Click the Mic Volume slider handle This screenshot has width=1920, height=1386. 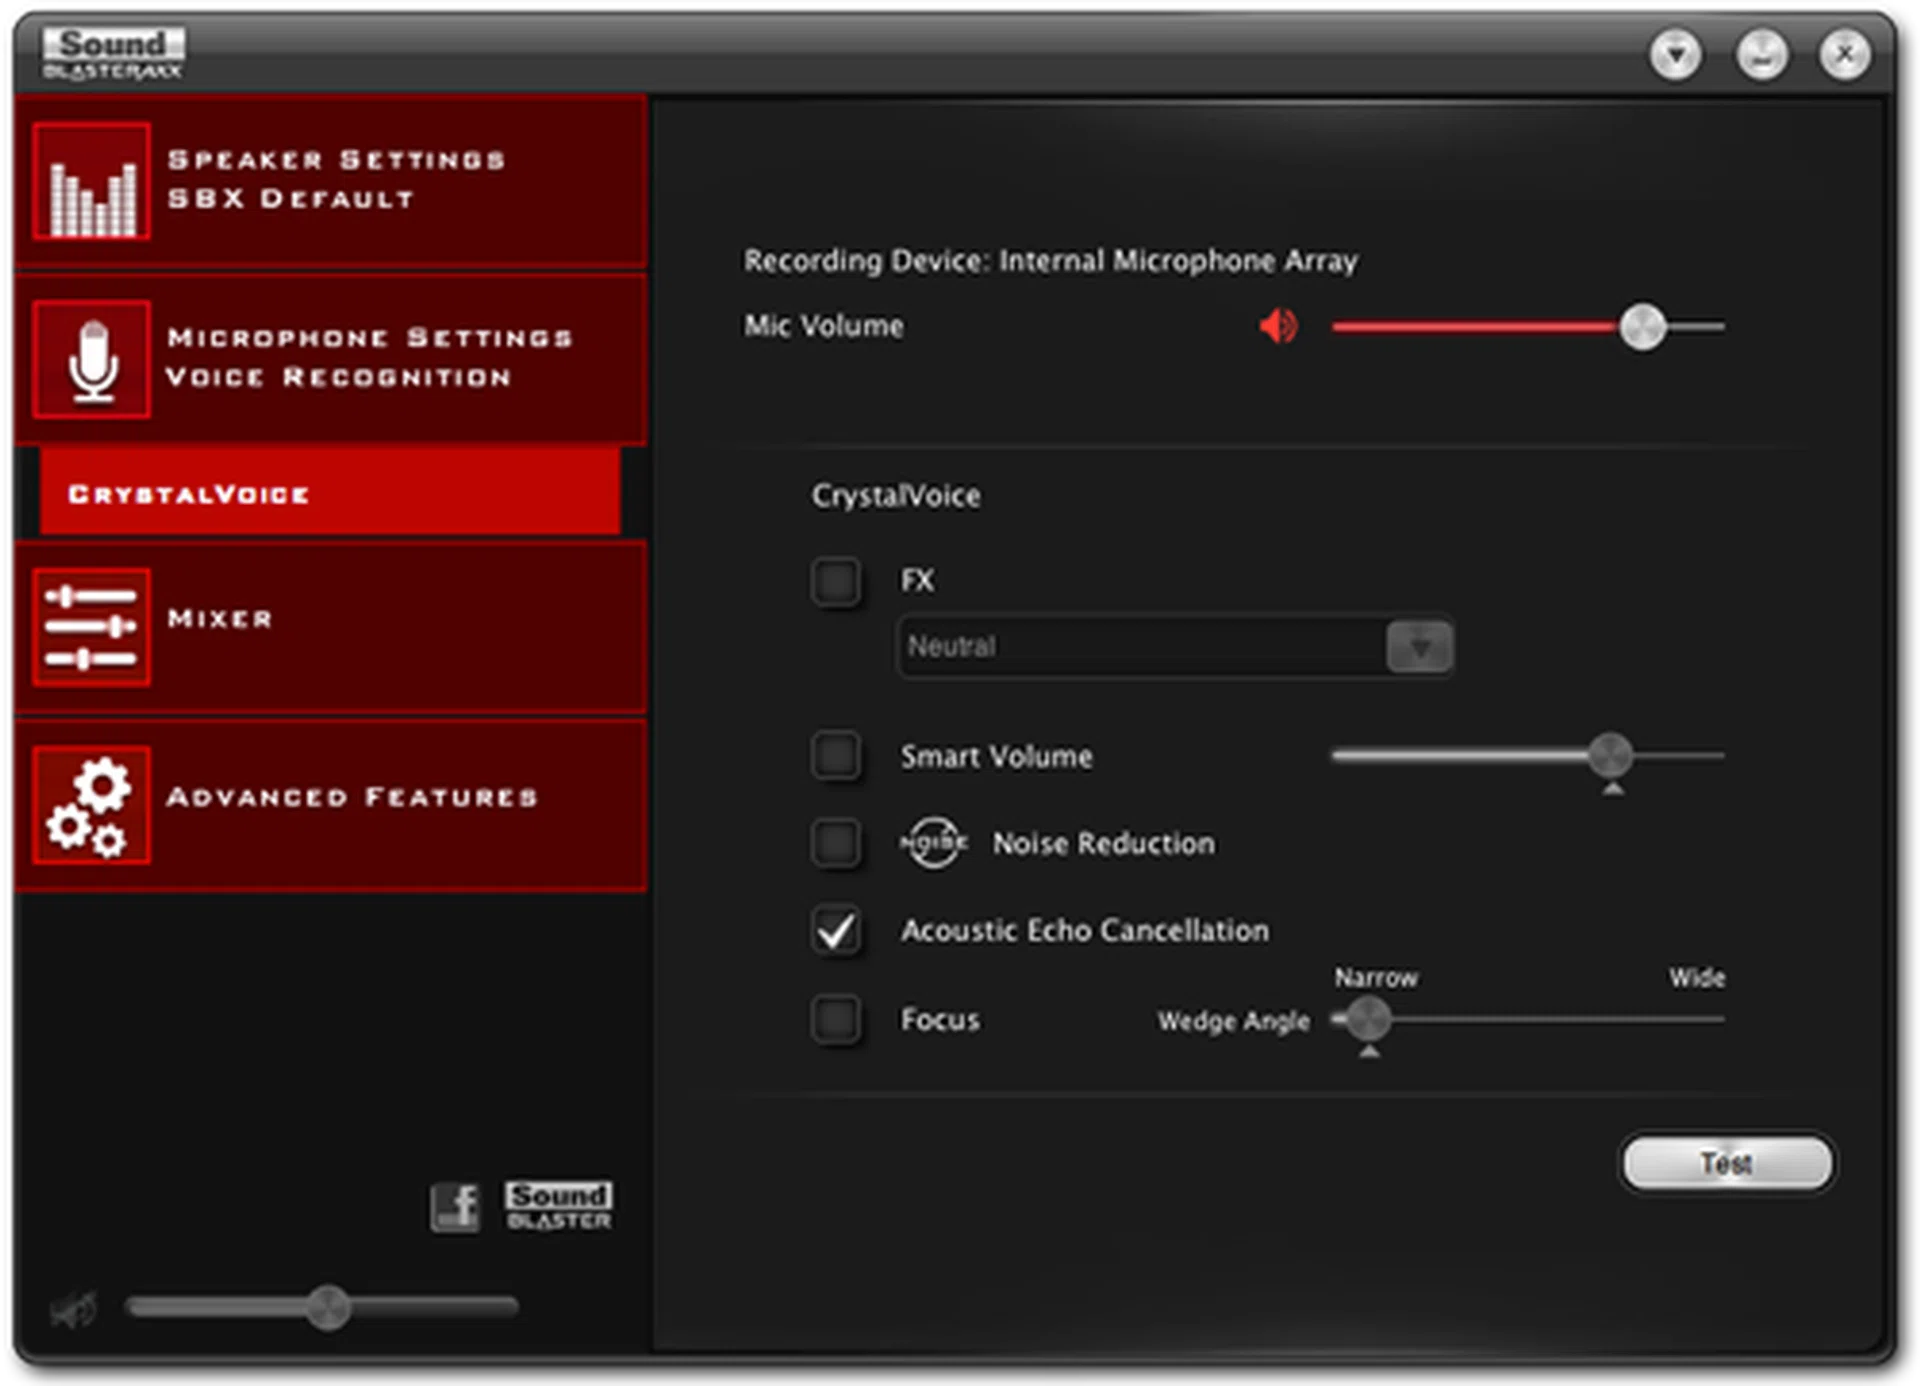(1642, 327)
